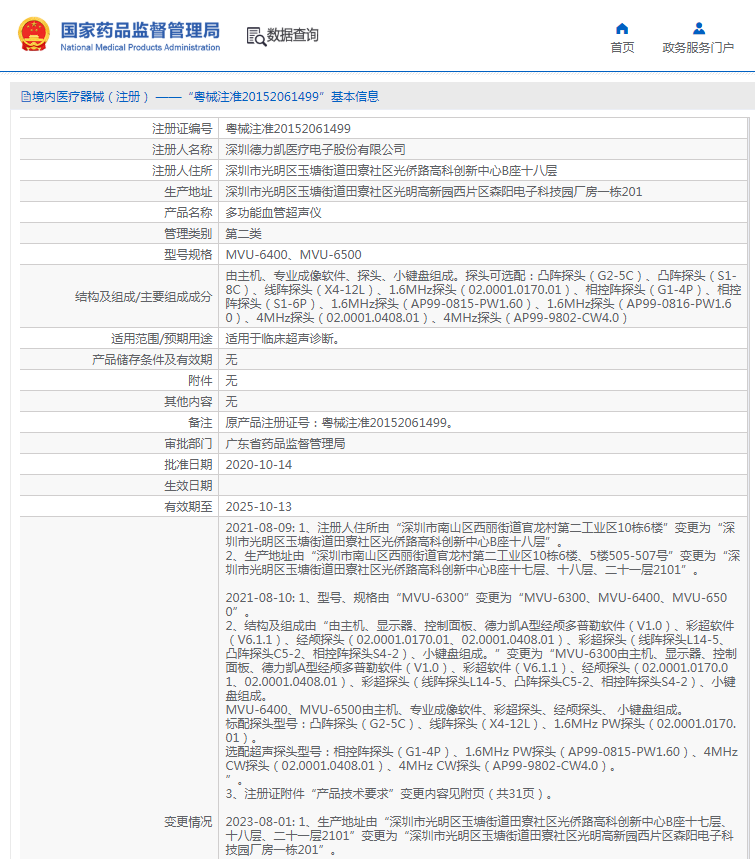
Task: Open the 数据查询 search icon
Action: click(256, 36)
